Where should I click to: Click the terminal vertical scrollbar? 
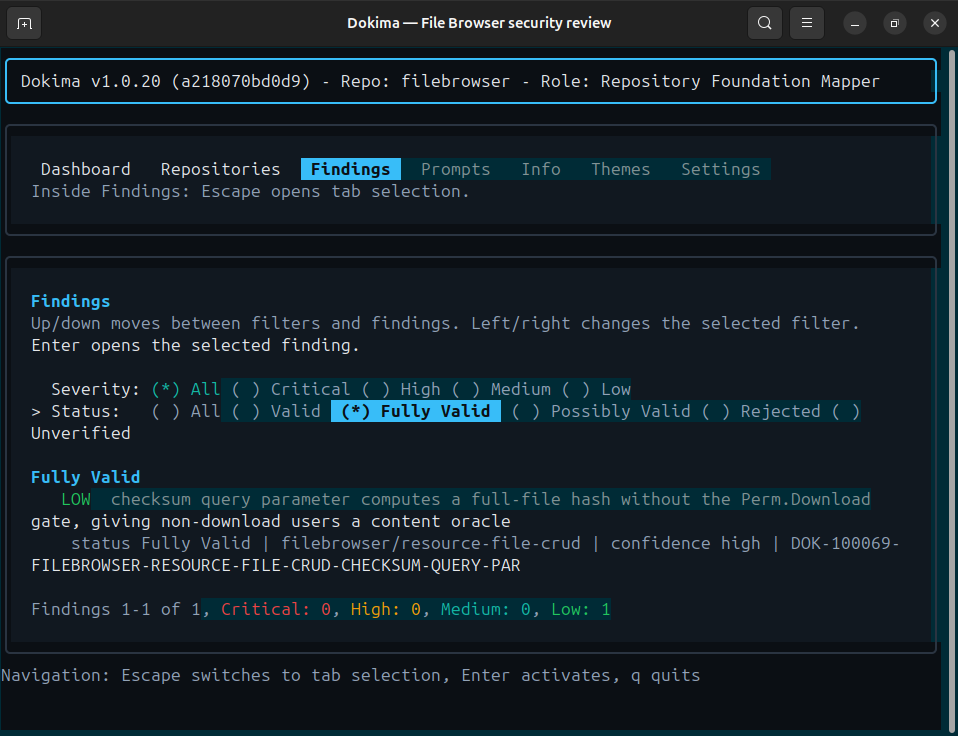[x=951, y=391]
